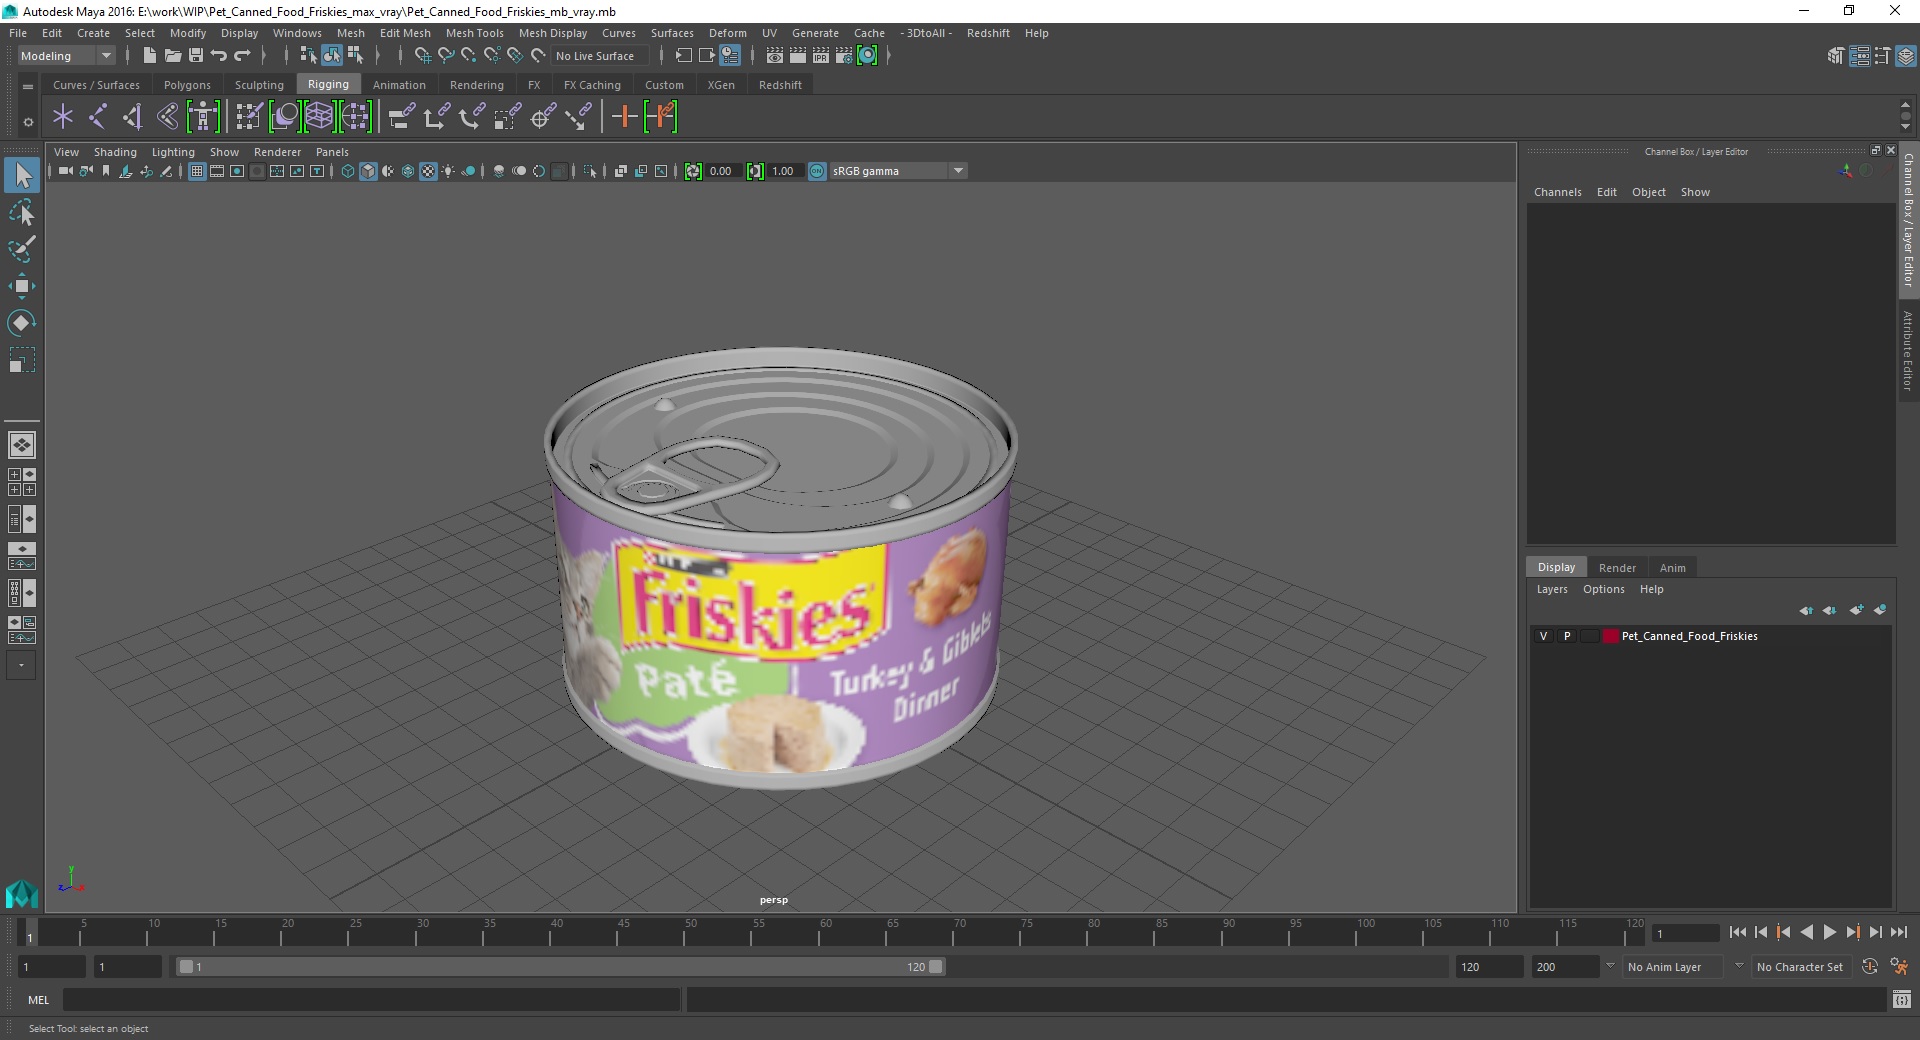
Task: Create a new empty display layer icon
Action: (x=1857, y=610)
